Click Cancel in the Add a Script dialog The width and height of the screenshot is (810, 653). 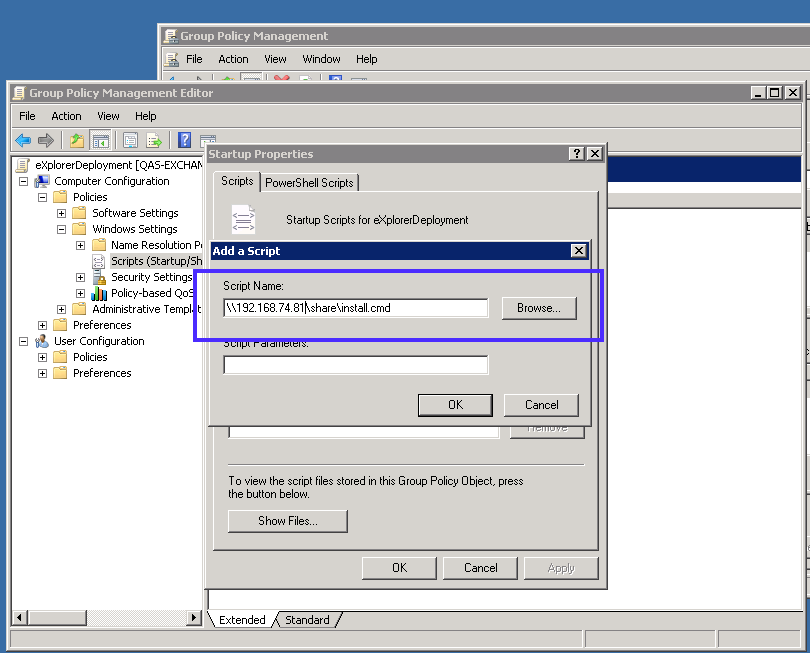tap(541, 405)
